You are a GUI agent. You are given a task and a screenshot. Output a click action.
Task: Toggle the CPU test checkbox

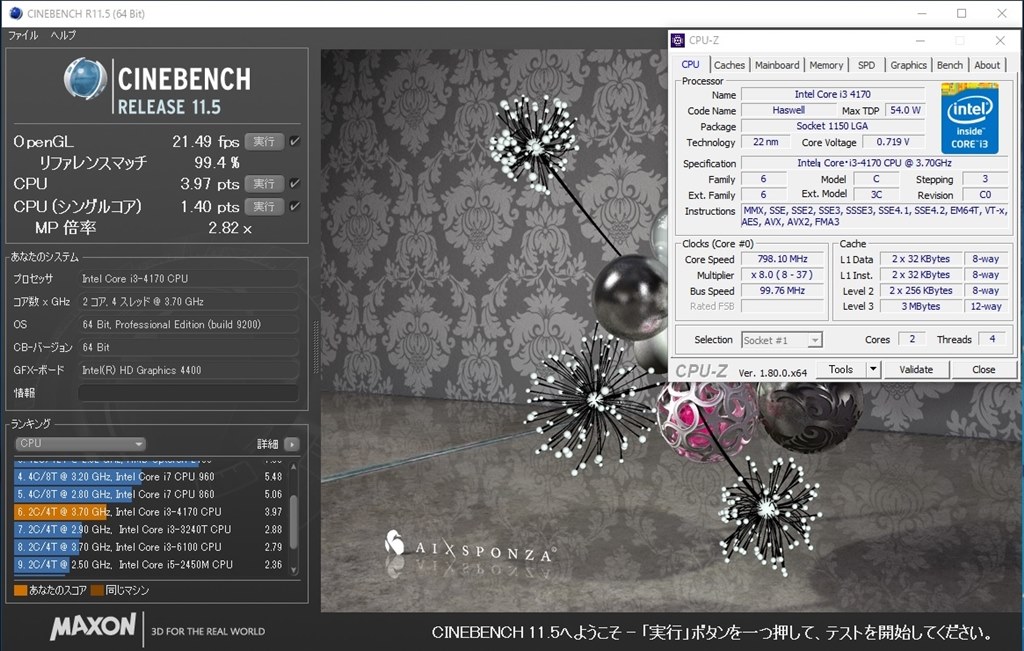[295, 184]
